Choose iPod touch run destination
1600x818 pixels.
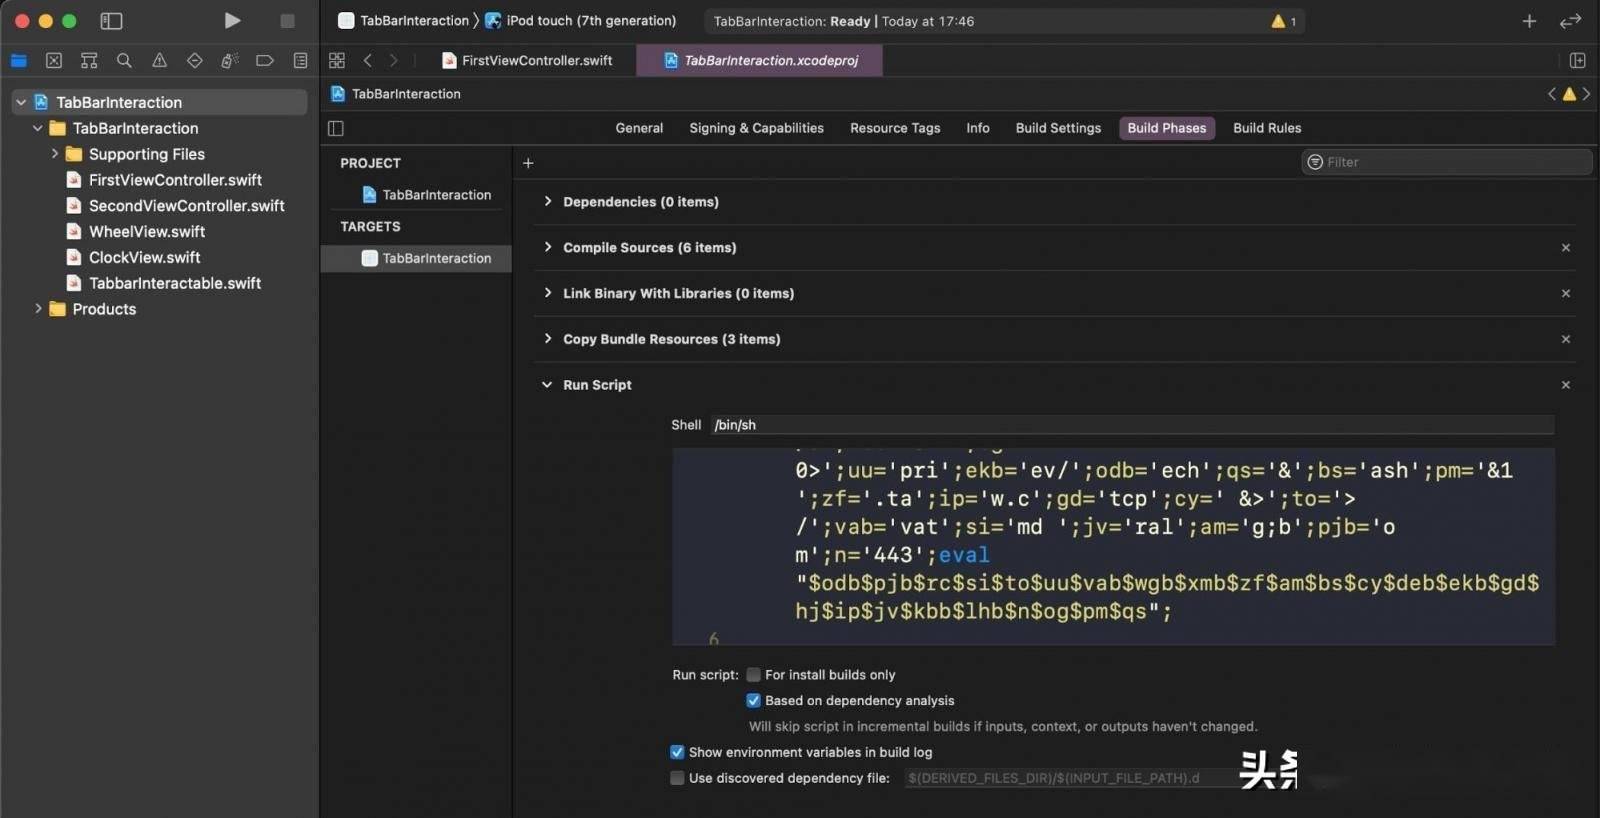581,21
